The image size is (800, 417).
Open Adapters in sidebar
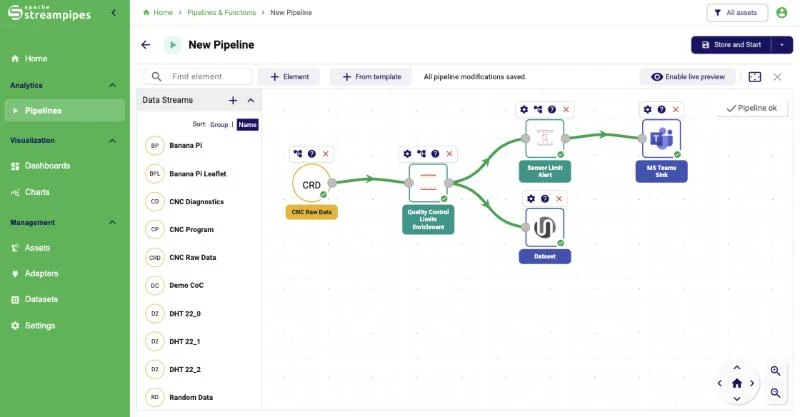(65, 274)
